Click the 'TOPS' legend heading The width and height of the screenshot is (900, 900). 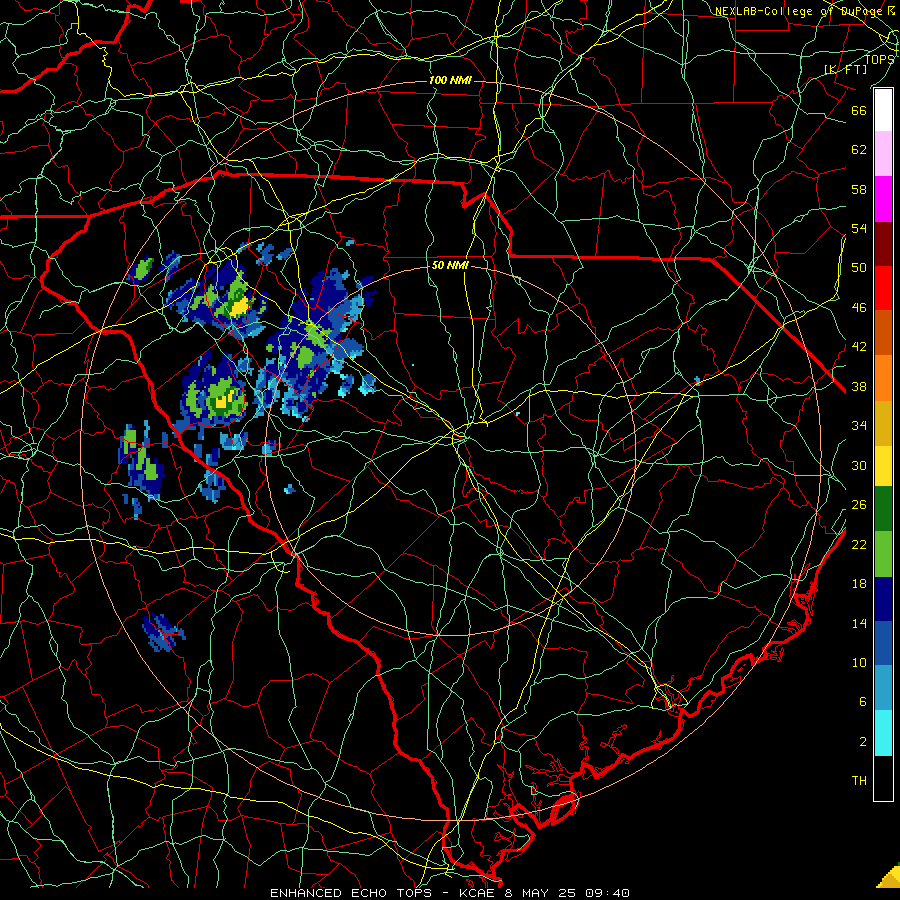coord(879,59)
